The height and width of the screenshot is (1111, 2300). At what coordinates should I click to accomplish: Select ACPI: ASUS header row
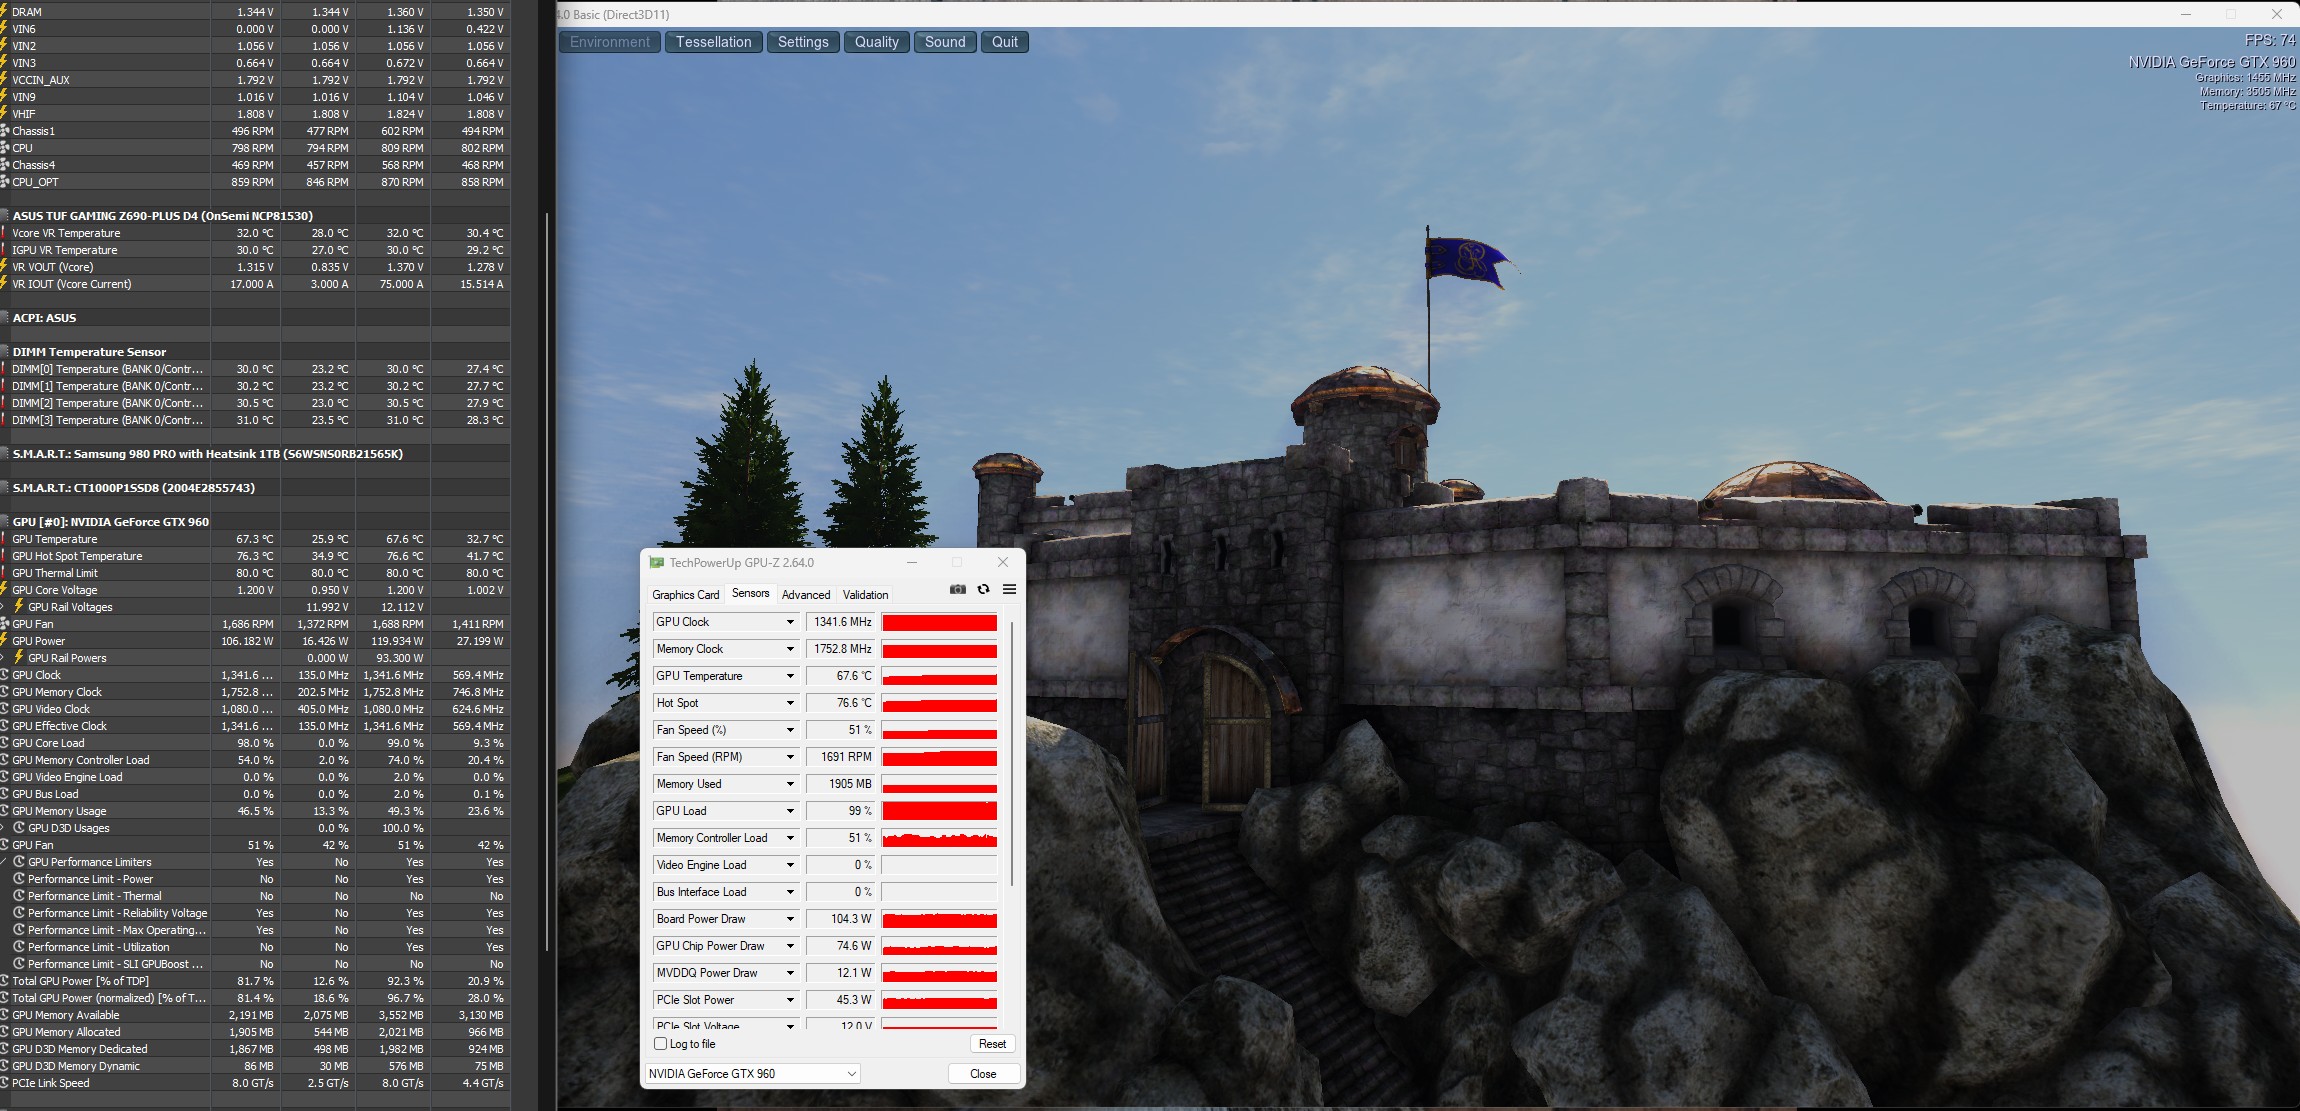click(x=256, y=318)
